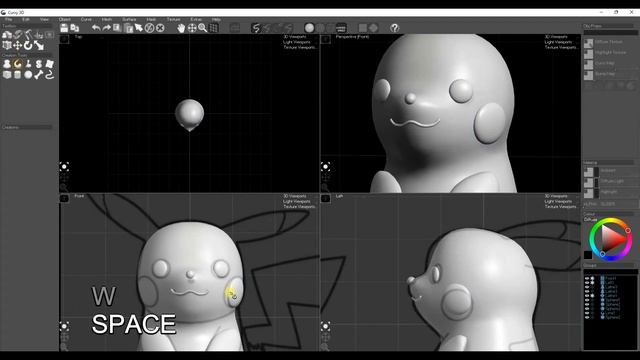Open the Curve menu
This screenshot has width=640, height=360.
[86, 19]
